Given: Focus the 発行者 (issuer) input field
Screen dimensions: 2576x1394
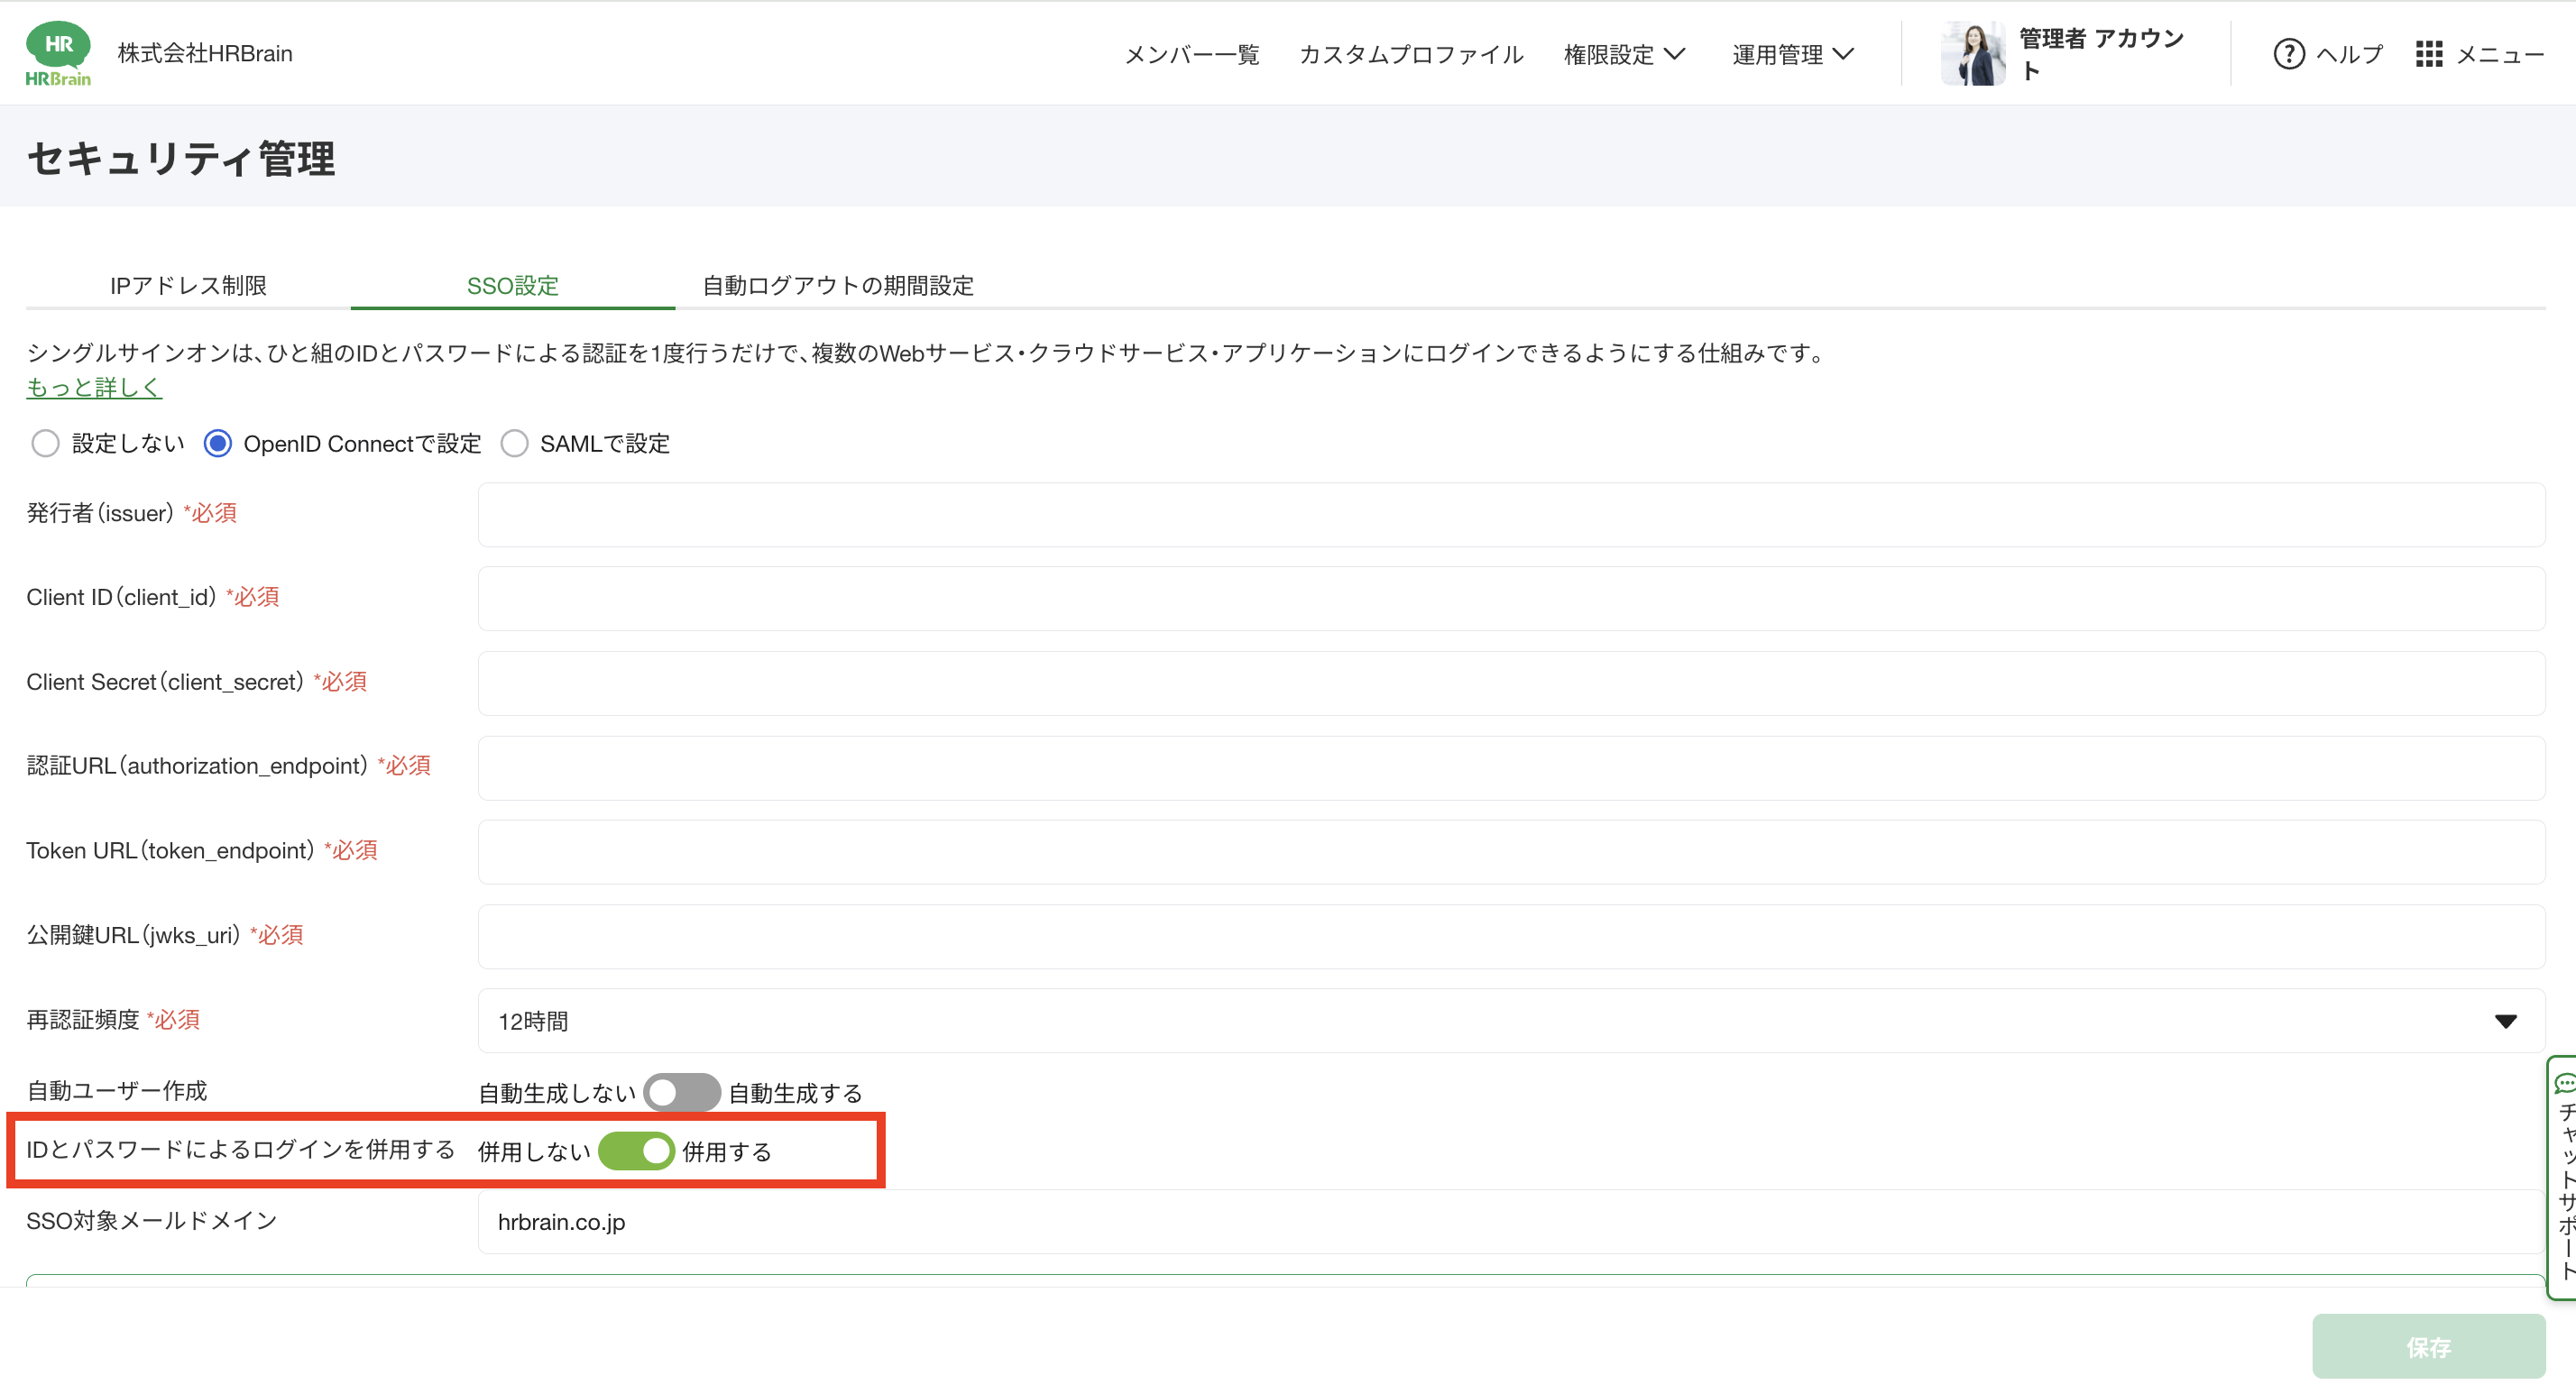Looking at the screenshot, I should [x=1510, y=514].
